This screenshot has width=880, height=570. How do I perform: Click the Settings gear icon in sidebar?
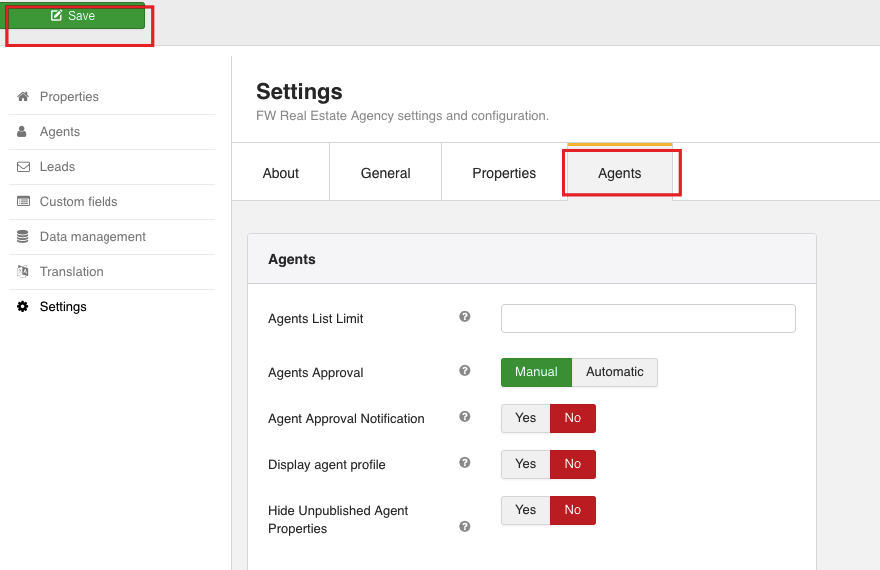tap(23, 307)
